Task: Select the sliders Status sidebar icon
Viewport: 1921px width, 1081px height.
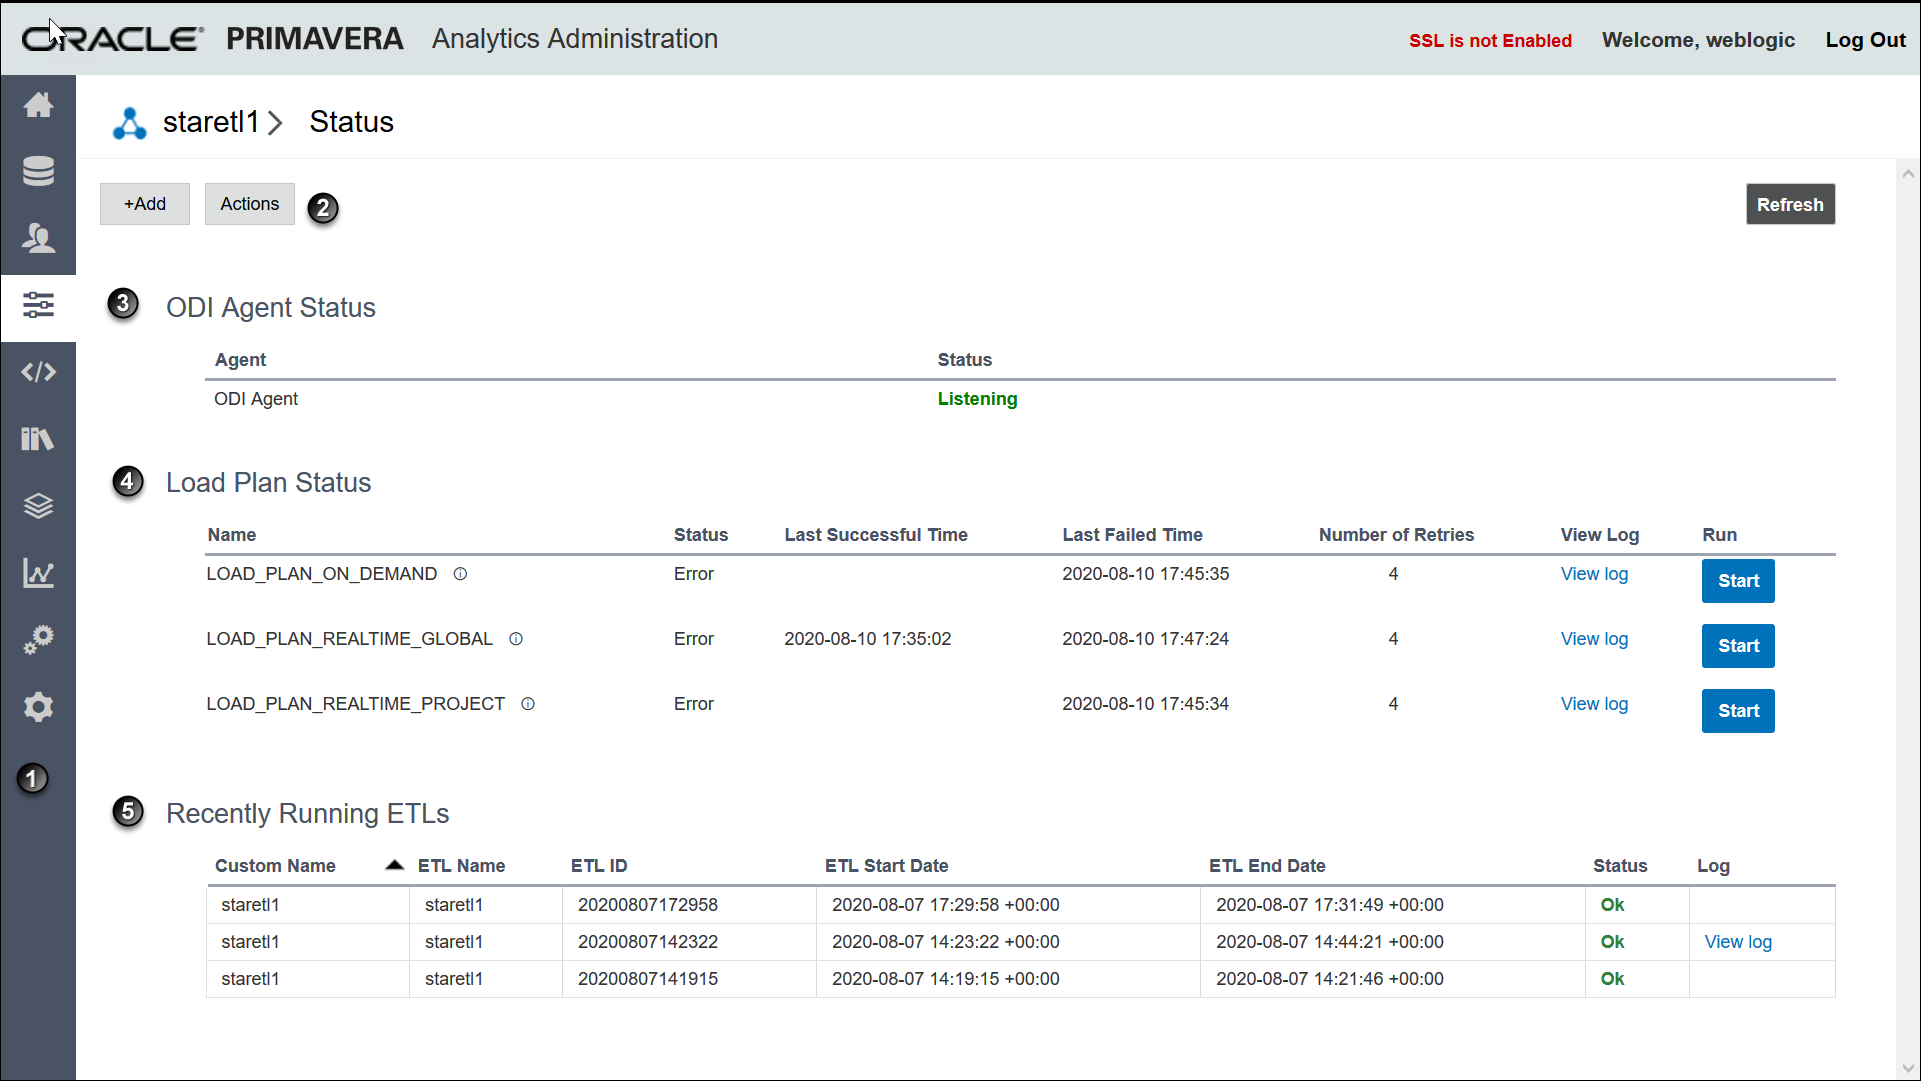Action: coord(38,305)
